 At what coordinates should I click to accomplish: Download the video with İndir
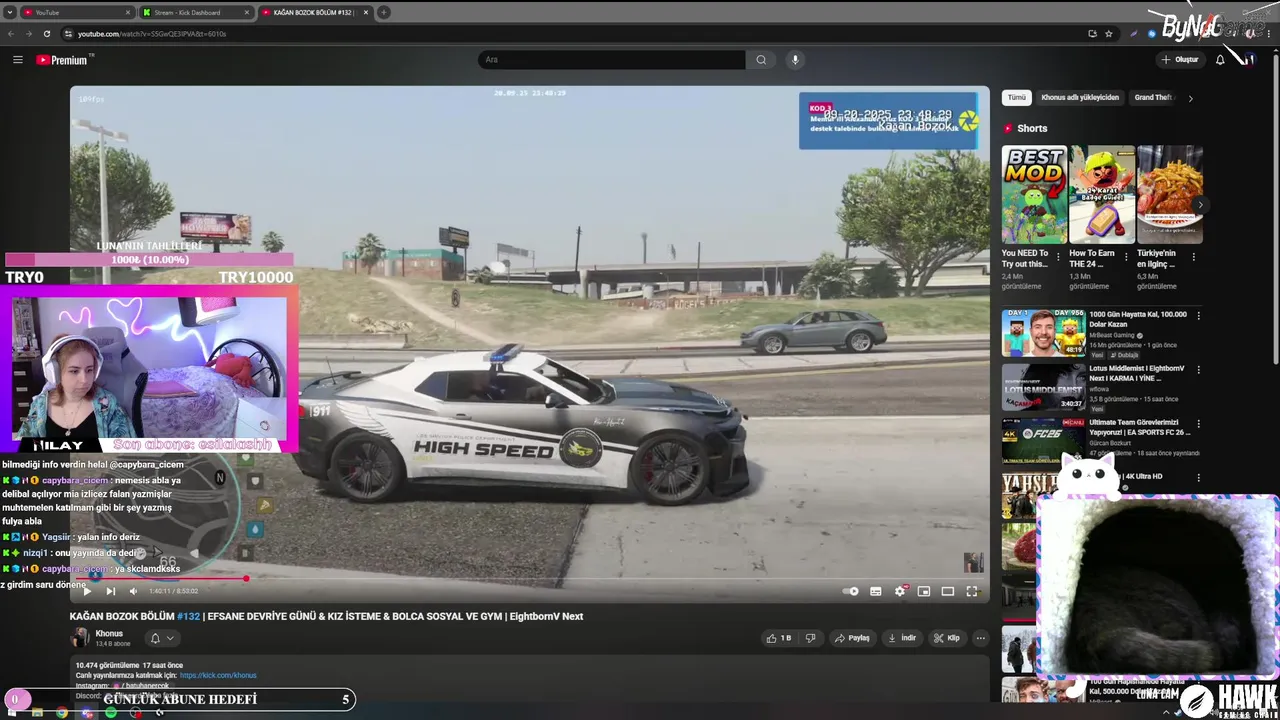click(902, 638)
